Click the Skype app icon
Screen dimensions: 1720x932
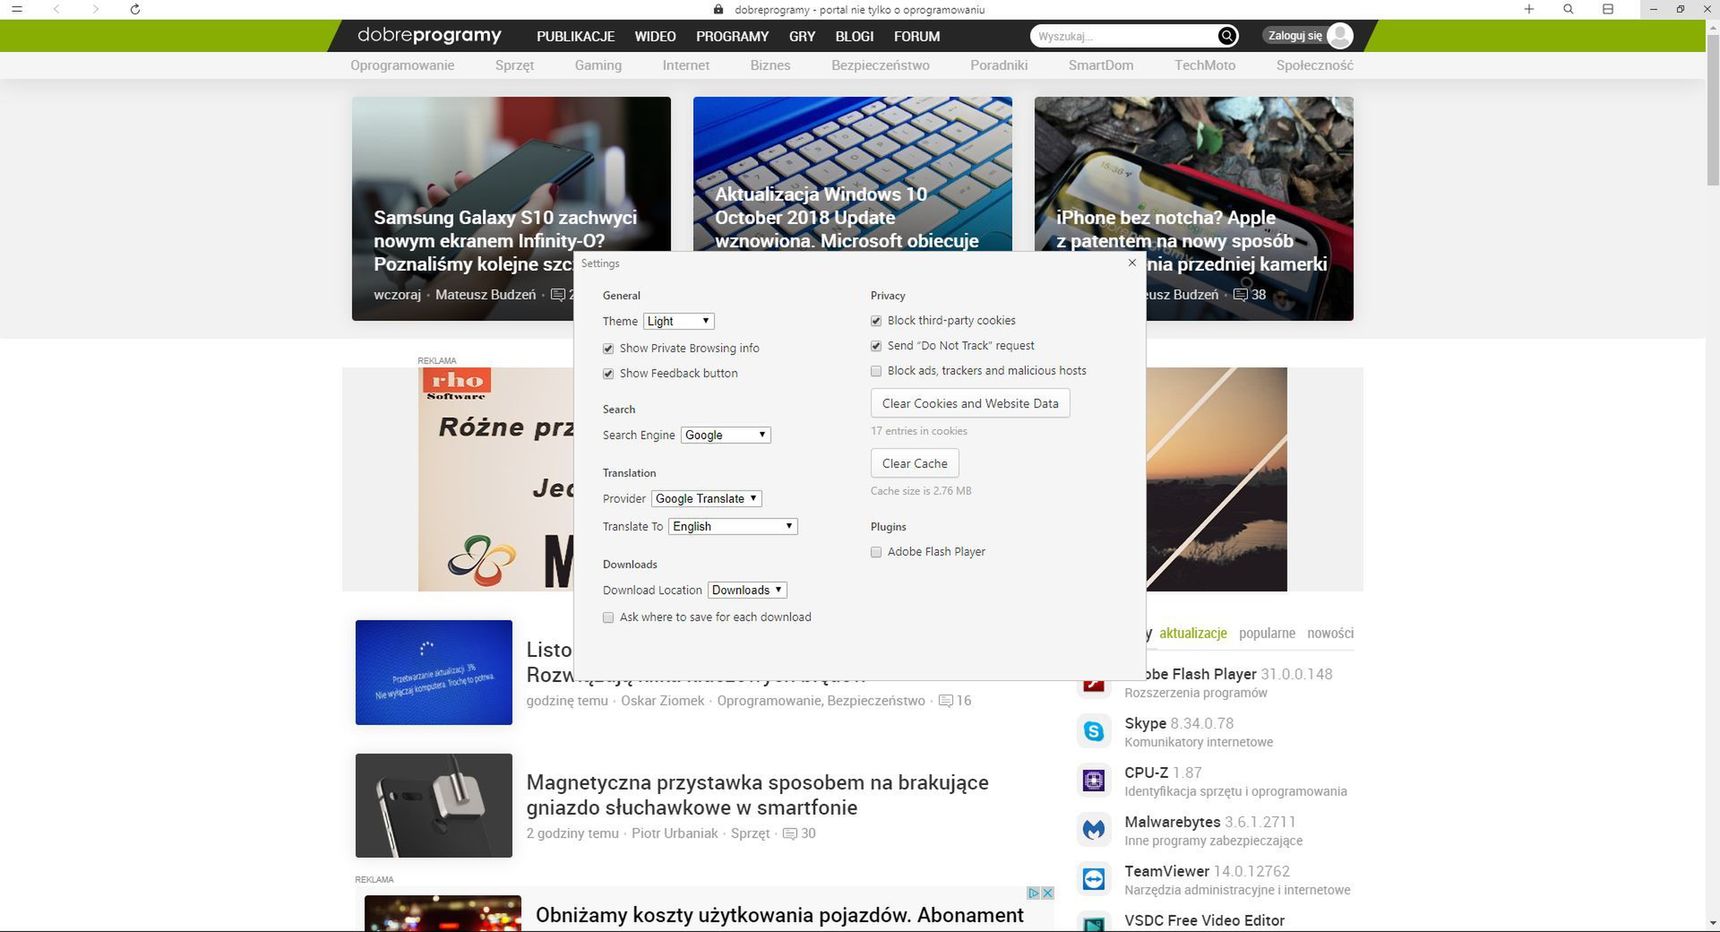coord(1094,731)
